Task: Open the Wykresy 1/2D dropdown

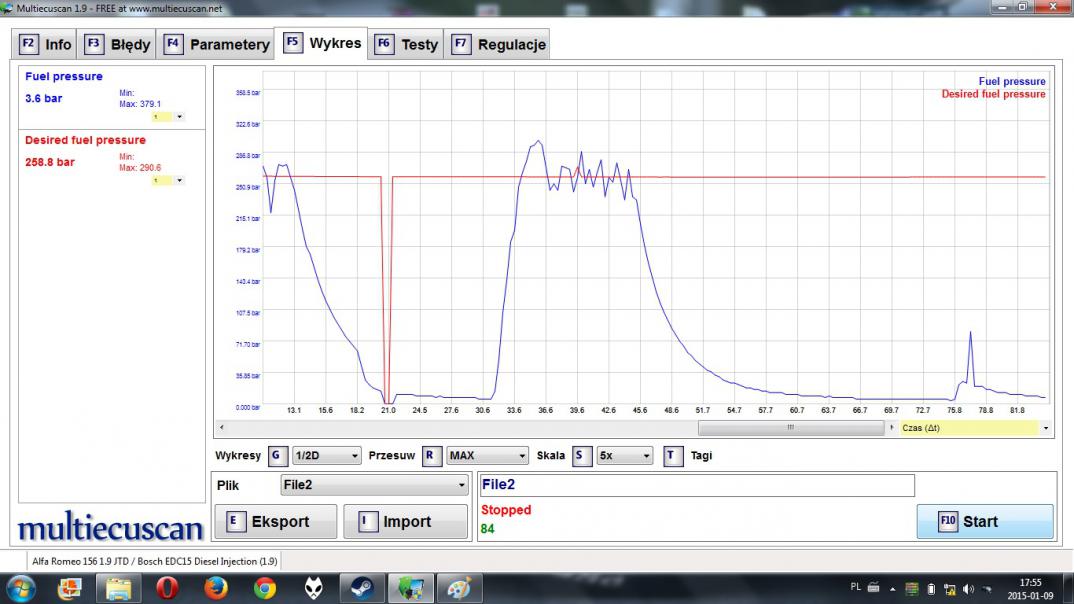Action: (x=326, y=456)
